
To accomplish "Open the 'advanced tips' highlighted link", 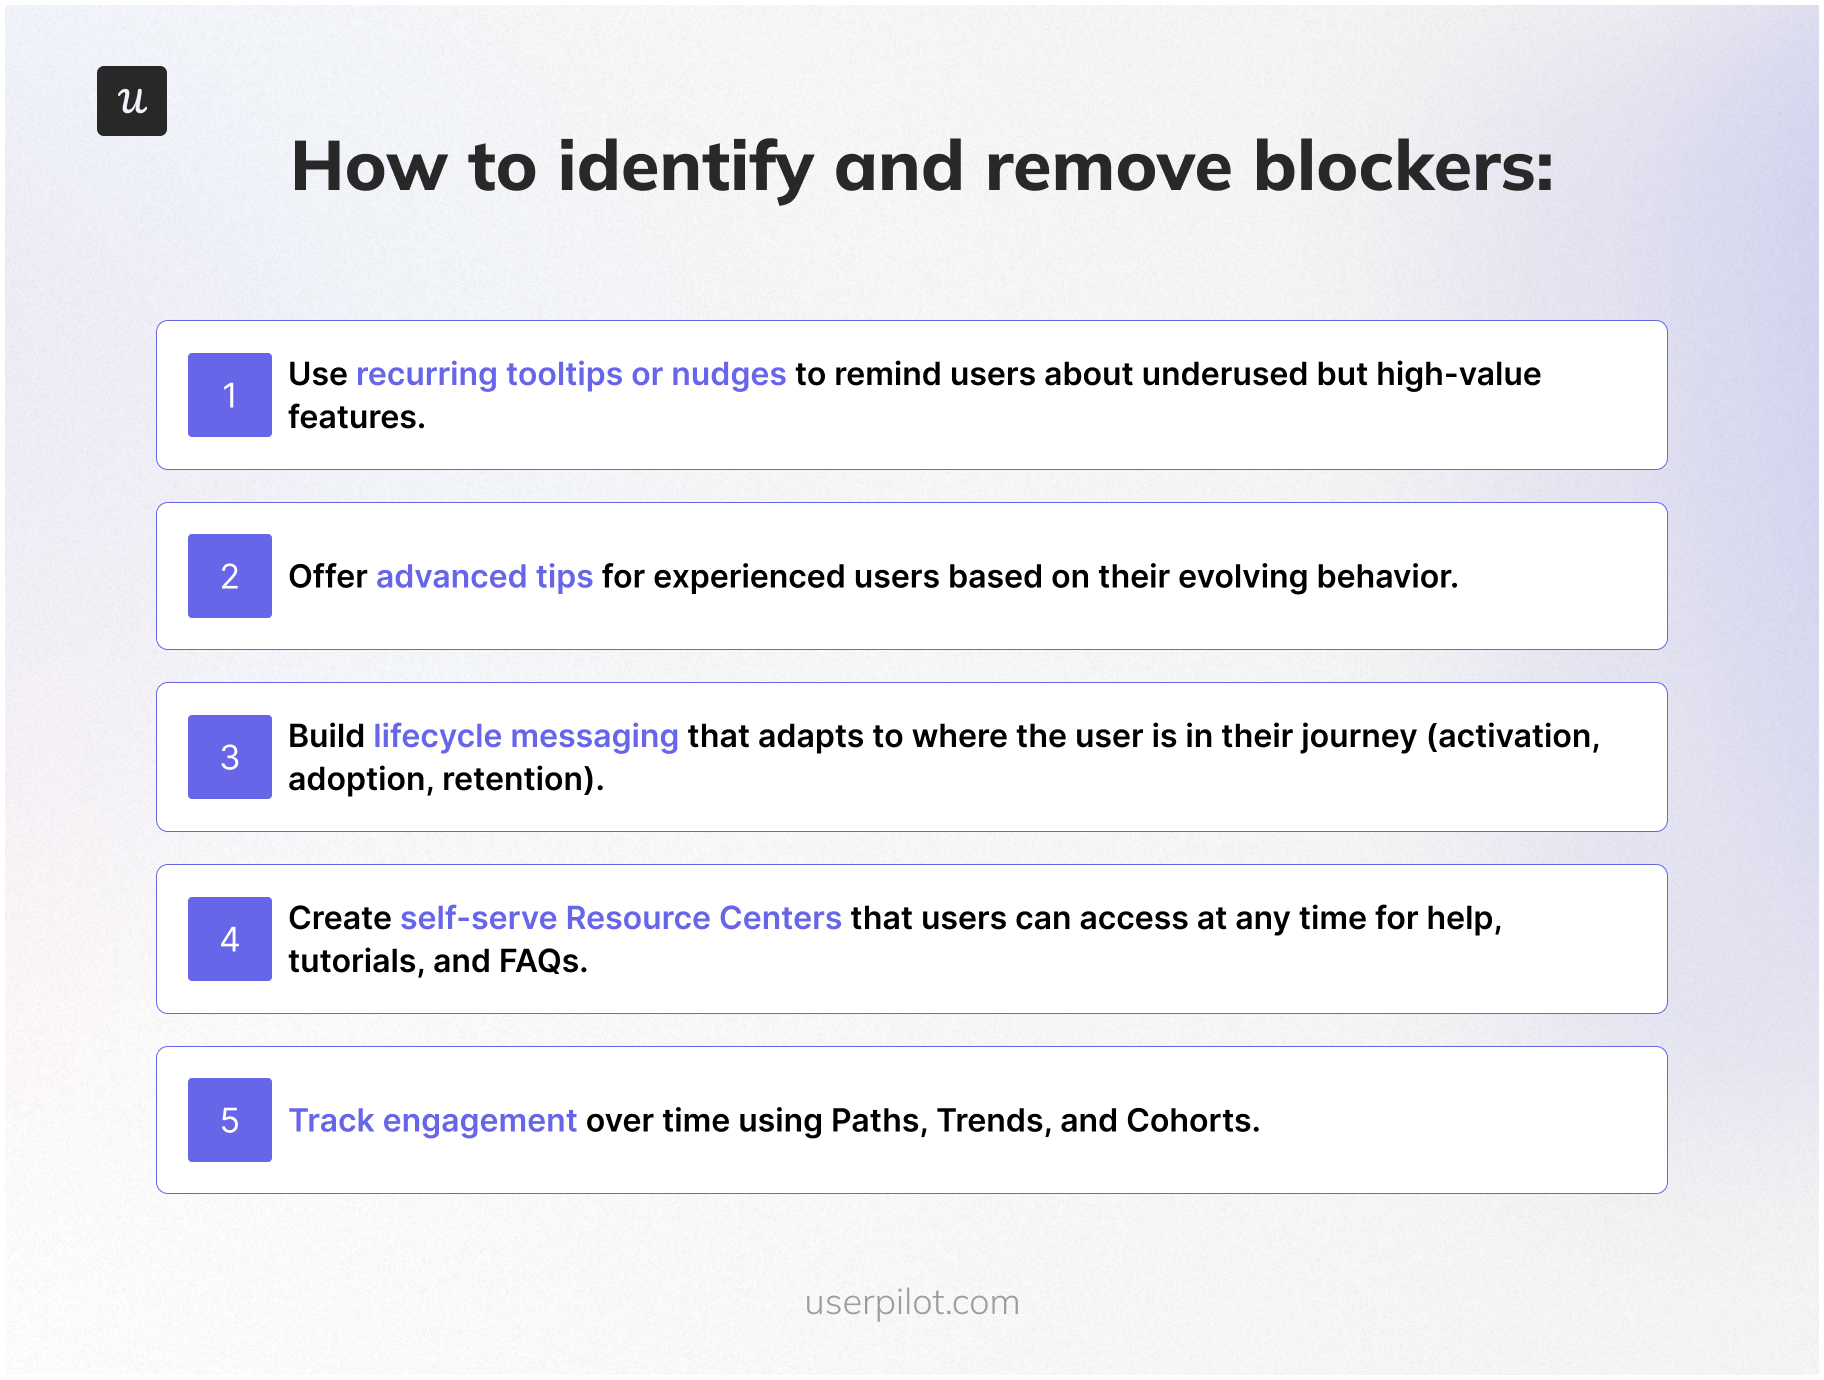I will [x=484, y=577].
